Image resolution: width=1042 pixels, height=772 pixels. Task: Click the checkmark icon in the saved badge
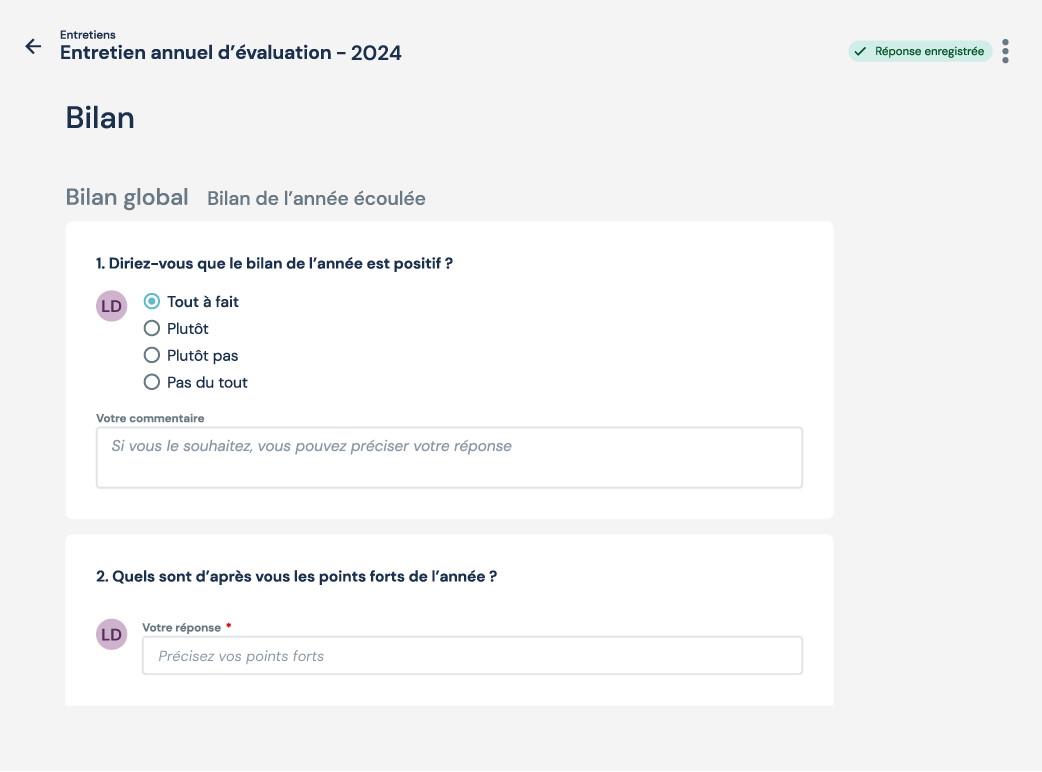point(860,51)
